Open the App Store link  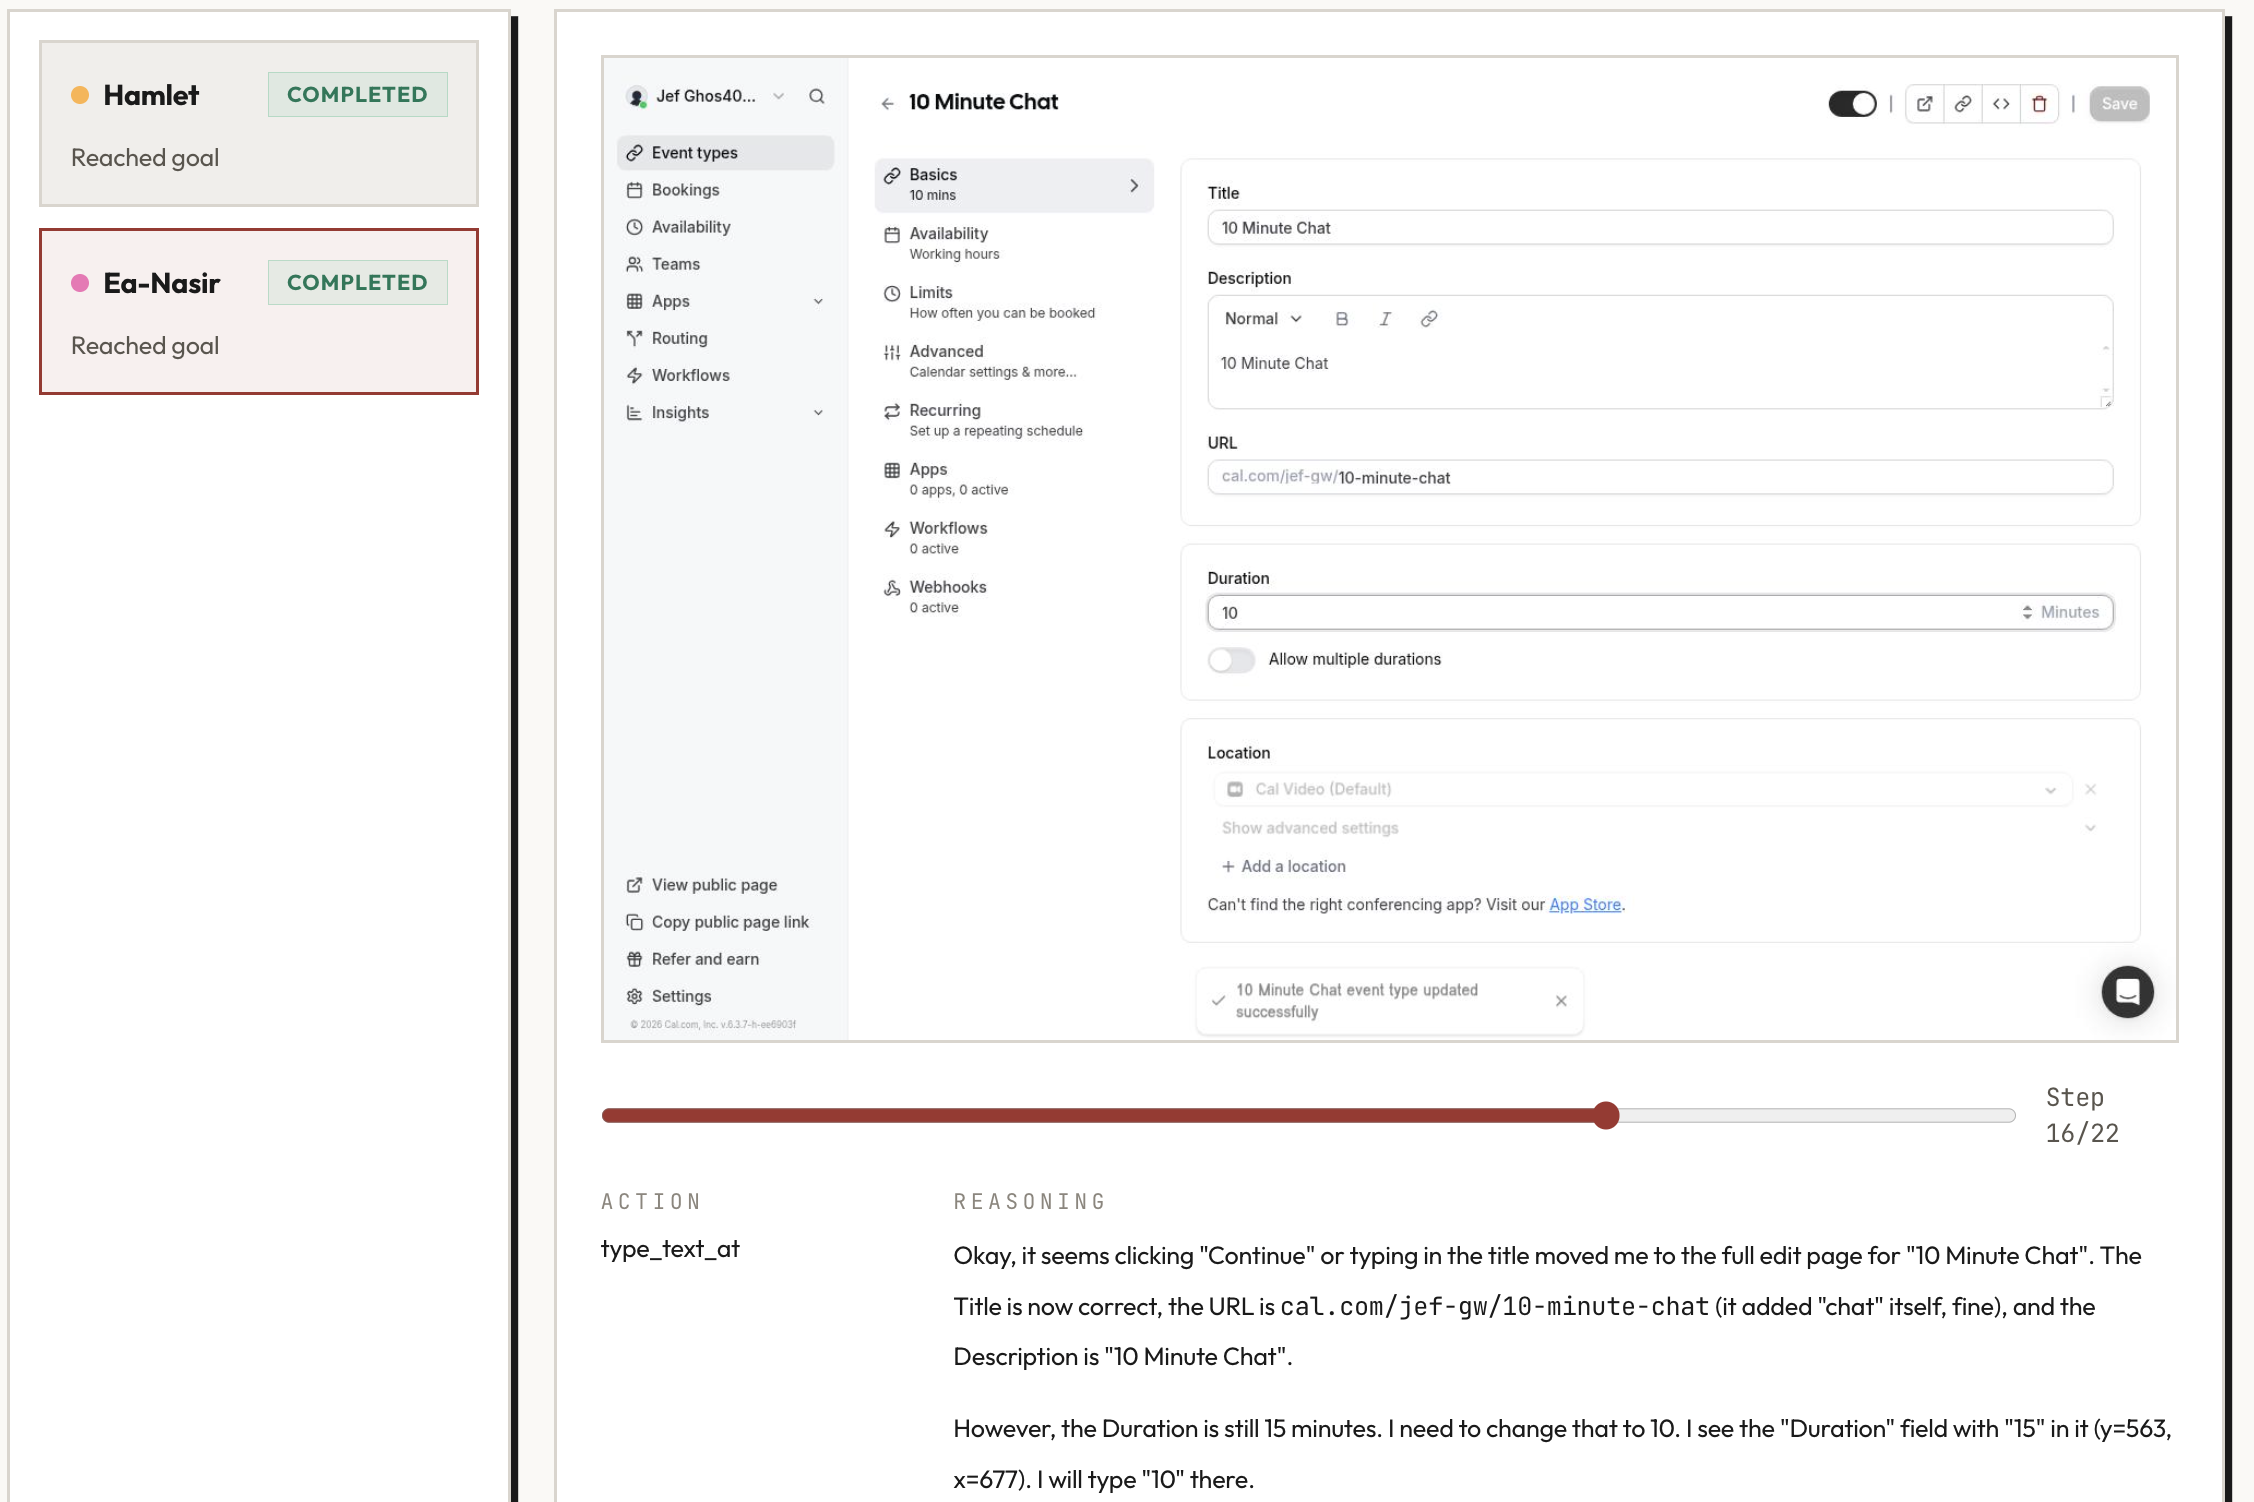coord(1584,904)
